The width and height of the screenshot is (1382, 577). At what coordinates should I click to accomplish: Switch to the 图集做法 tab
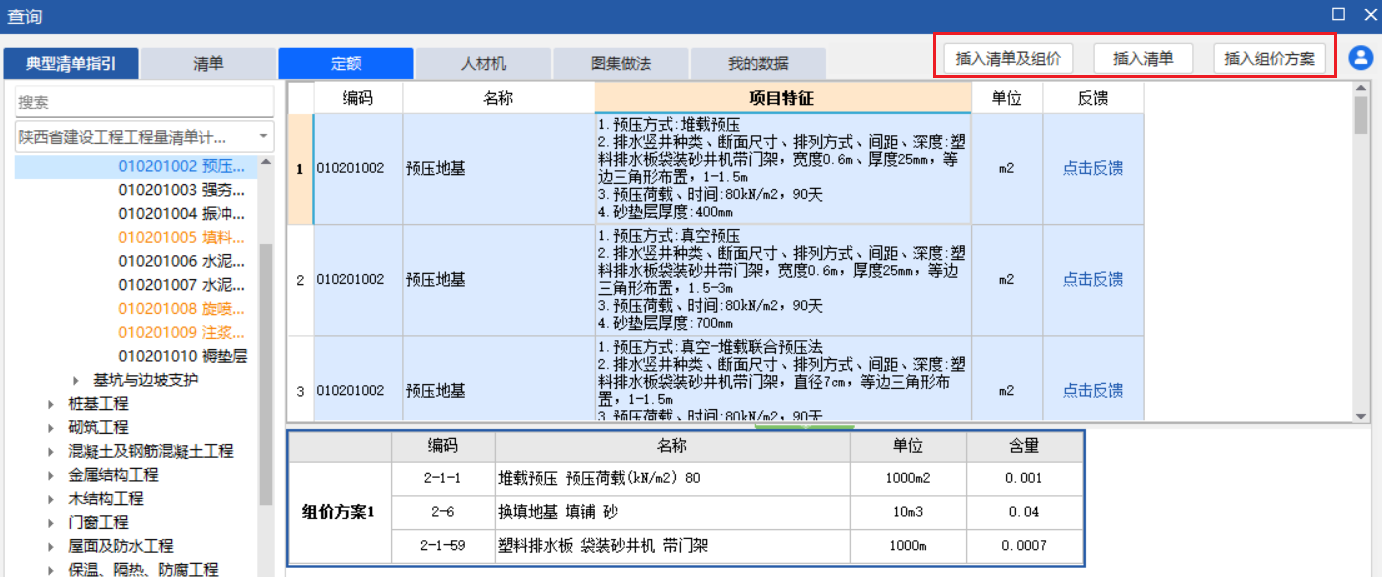(x=623, y=62)
